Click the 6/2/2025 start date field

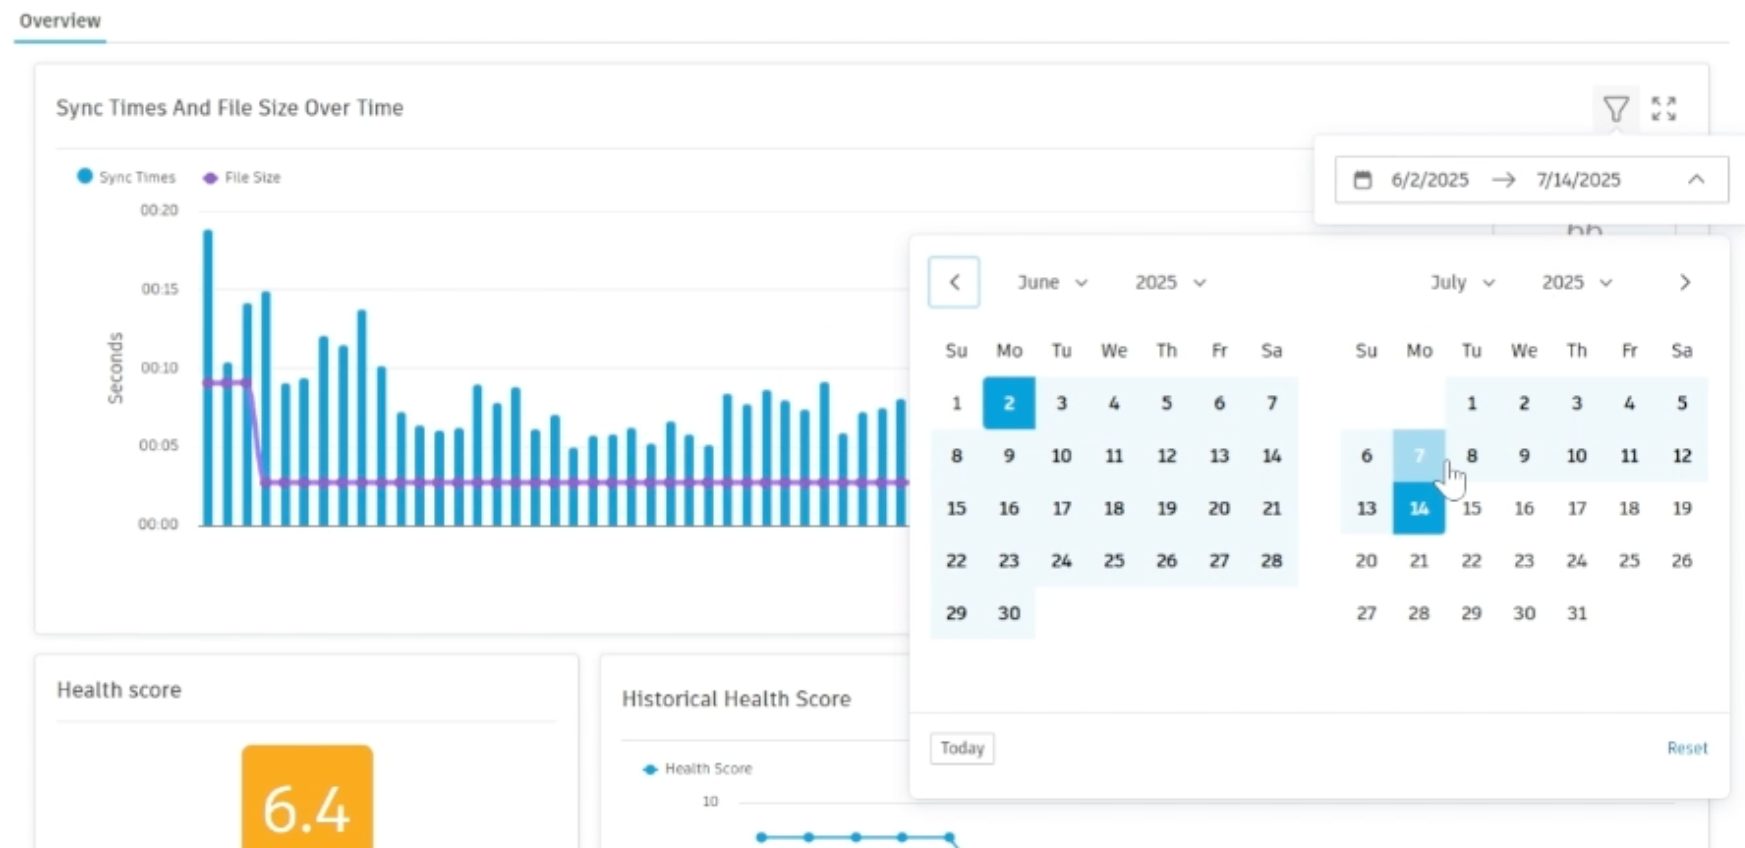click(1429, 180)
